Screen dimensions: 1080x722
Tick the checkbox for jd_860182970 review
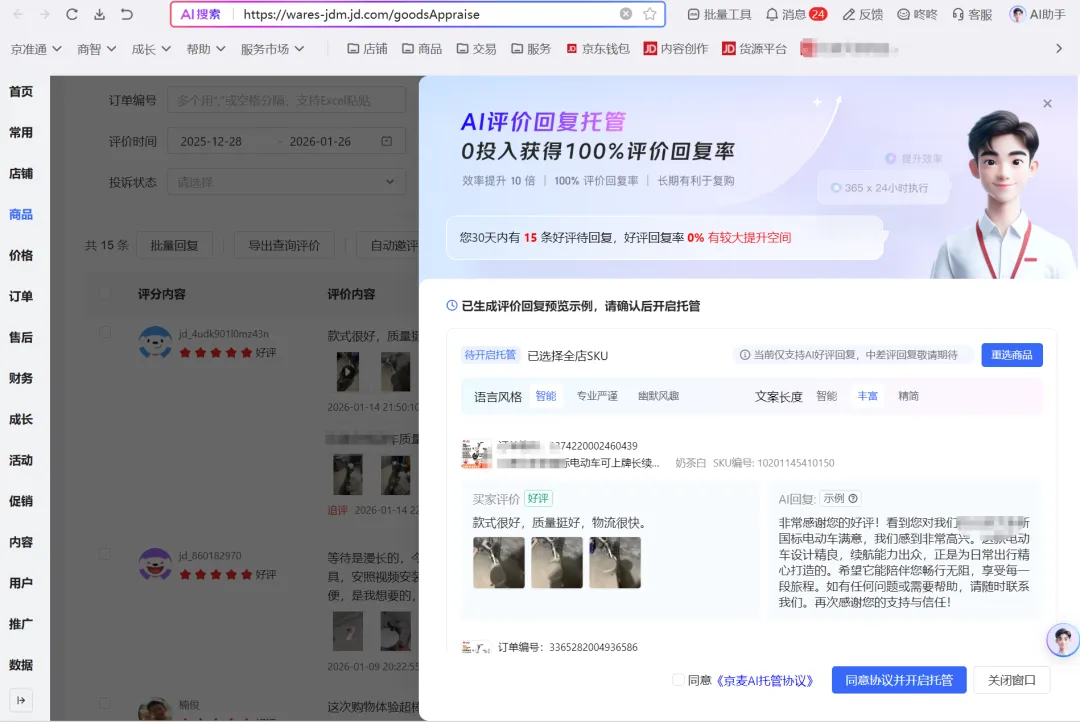(x=105, y=554)
